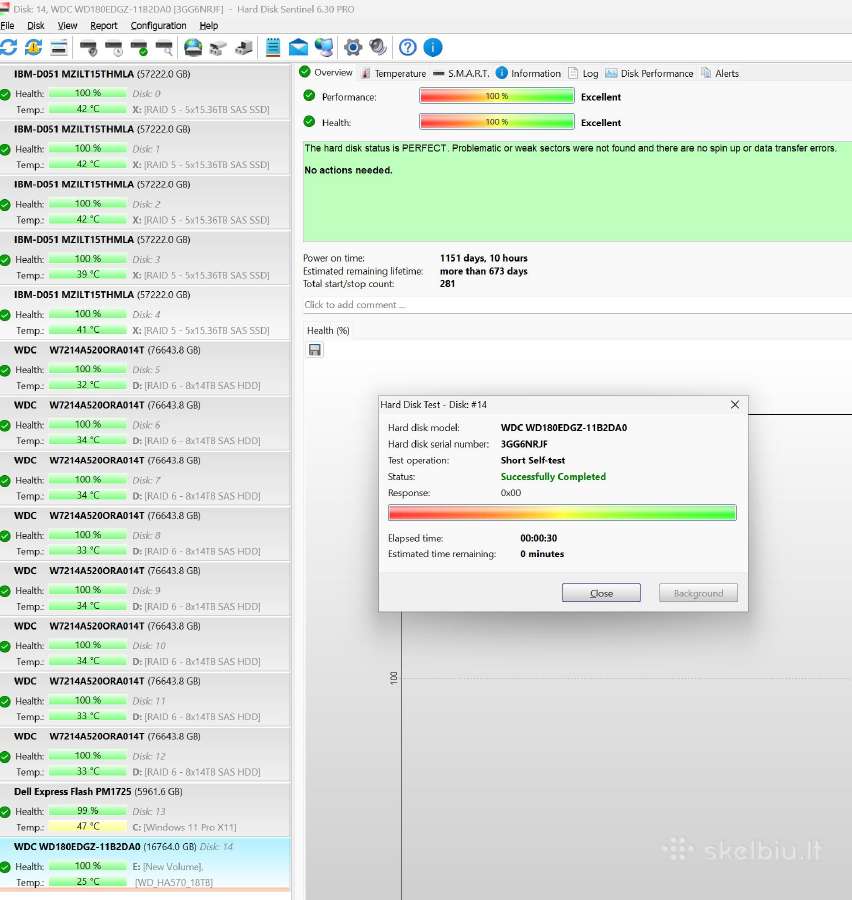Open the help question mark icon
The image size is (852, 900).
(408, 47)
